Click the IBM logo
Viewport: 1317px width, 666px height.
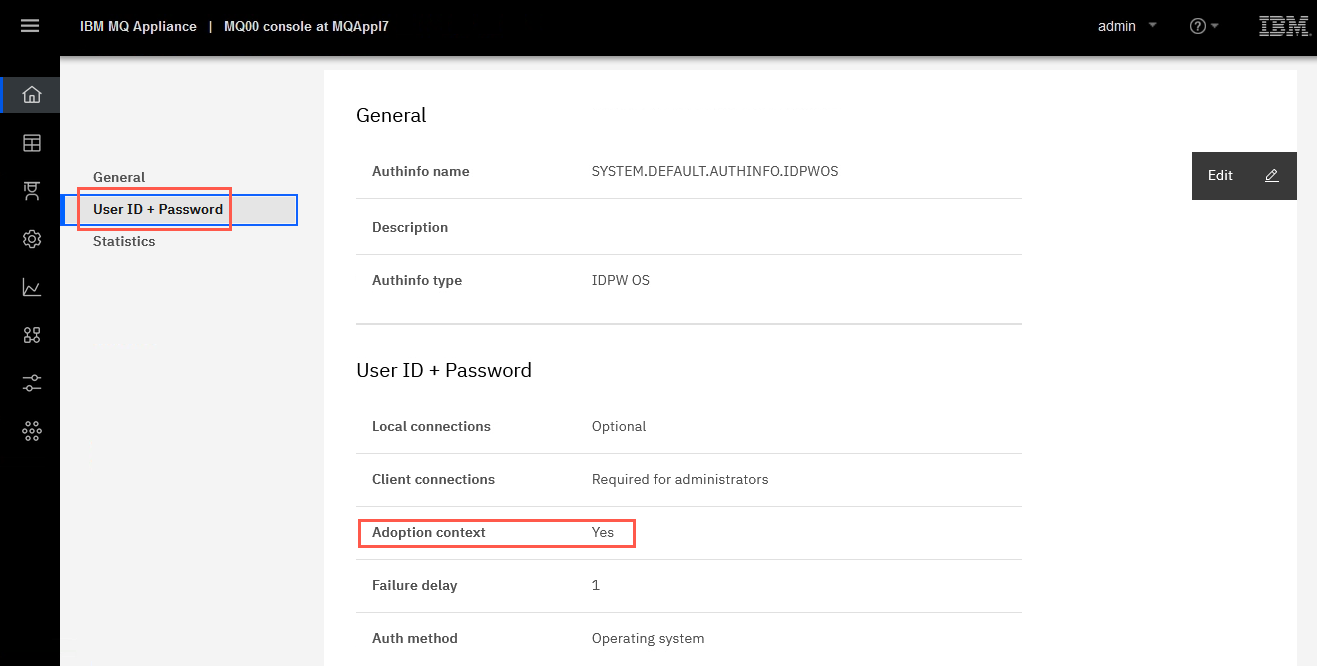1284,26
